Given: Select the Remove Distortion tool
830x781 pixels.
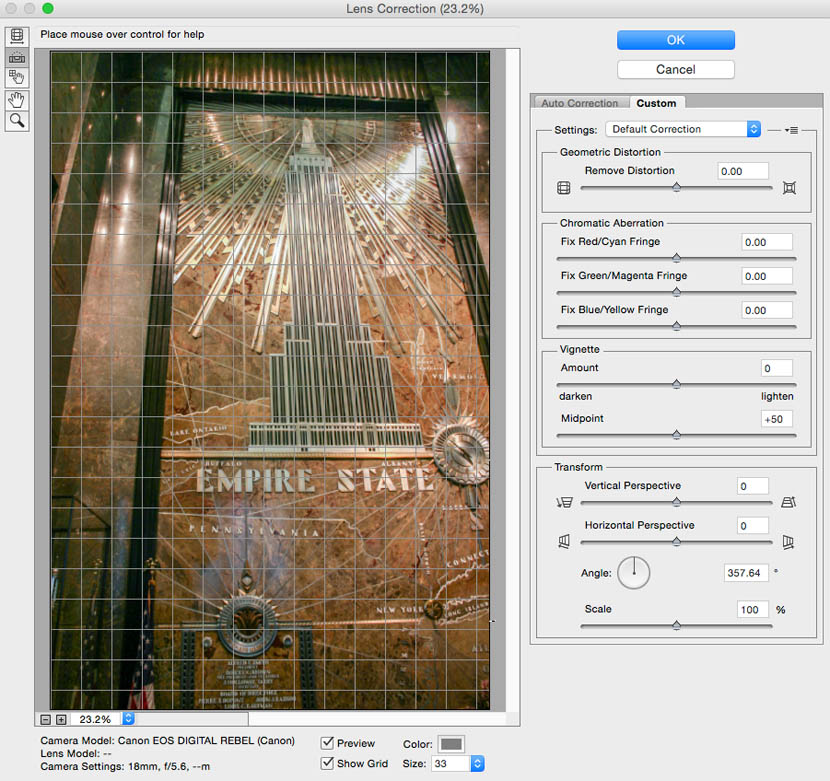Looking at the screenshot, I should click(17, 36).
